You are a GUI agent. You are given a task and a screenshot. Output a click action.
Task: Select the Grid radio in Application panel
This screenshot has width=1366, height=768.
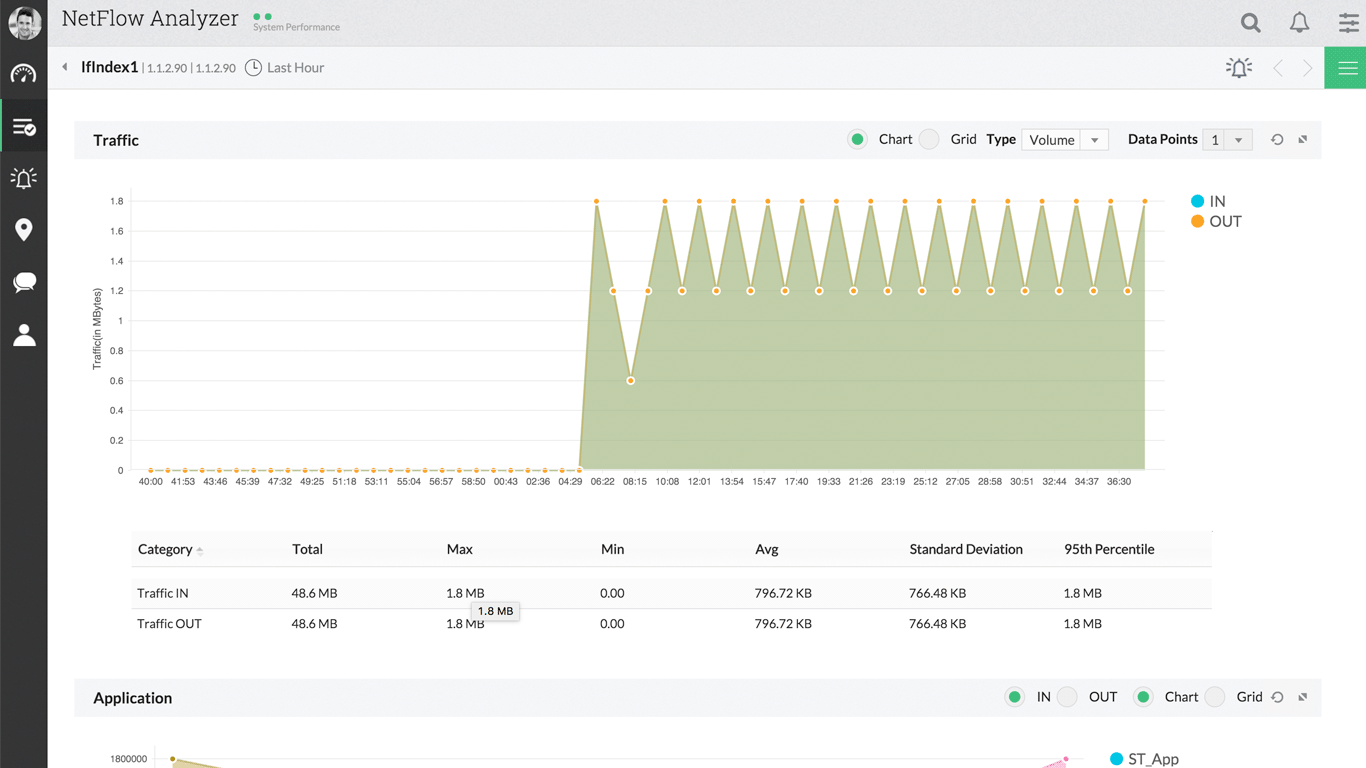[1215, 697]
